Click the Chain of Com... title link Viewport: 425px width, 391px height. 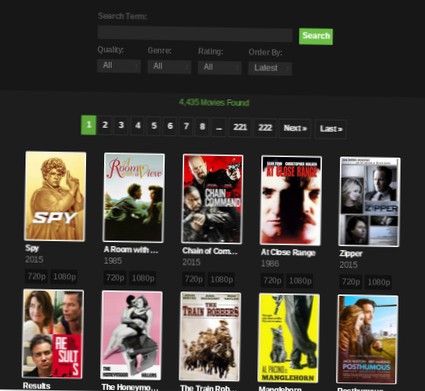210,251
